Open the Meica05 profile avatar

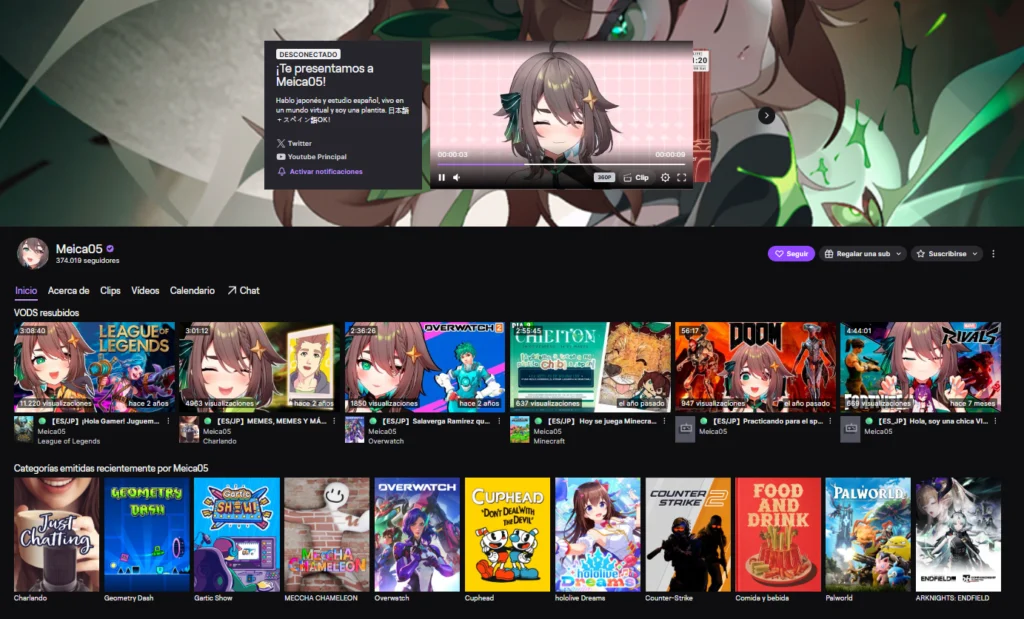point(33,253)
